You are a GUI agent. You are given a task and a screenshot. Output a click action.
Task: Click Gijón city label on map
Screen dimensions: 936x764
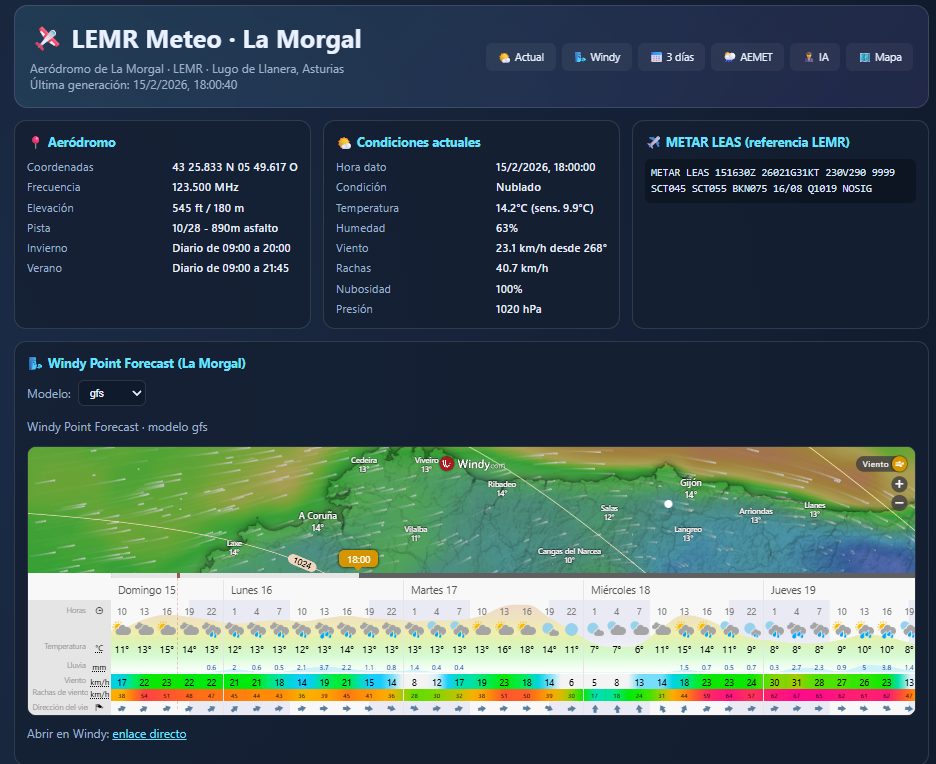(x=690, y=483)
